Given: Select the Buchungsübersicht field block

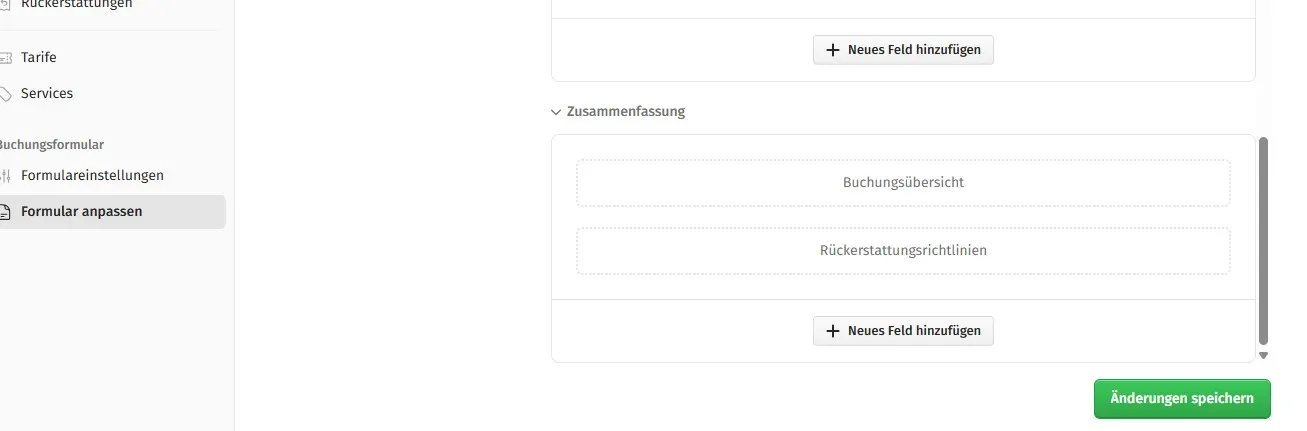Looking at the screenshot, I should coord(903,183).
